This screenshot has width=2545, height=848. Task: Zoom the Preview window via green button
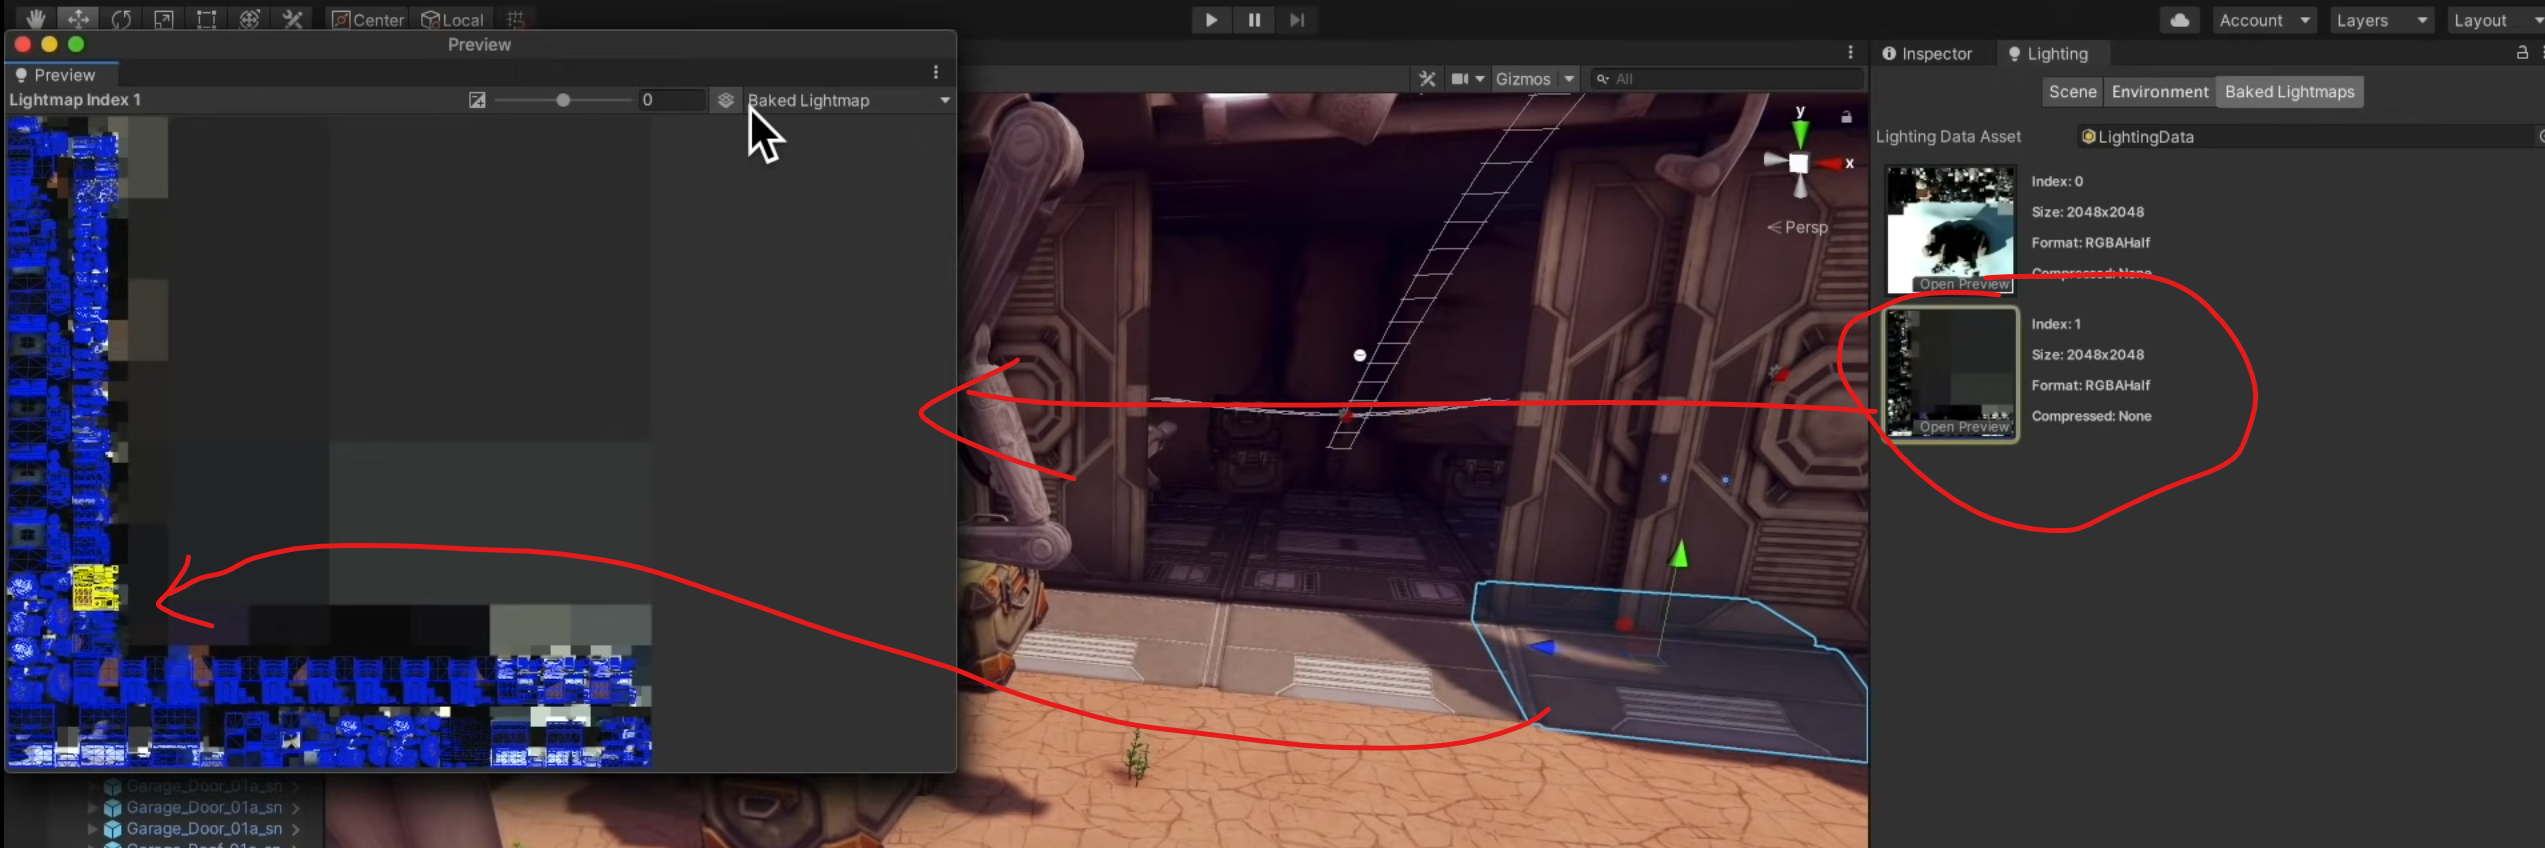tap(76, 44)
